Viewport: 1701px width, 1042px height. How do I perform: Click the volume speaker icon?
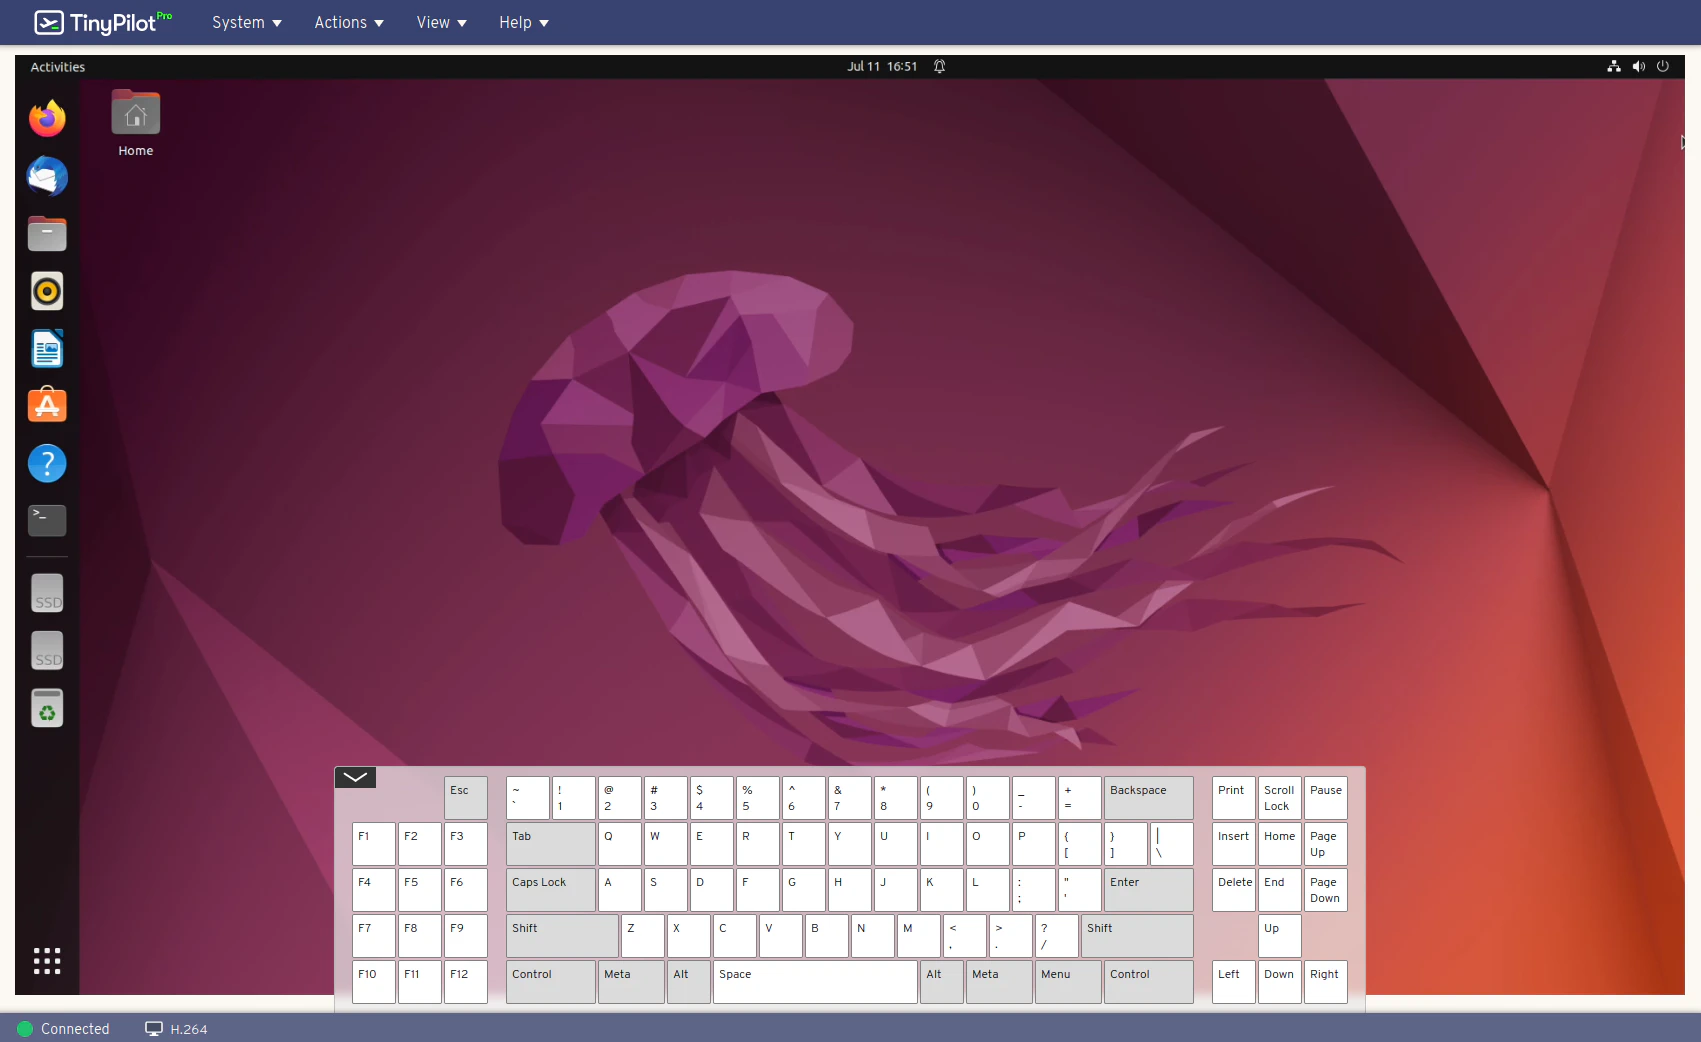pyautogui.click(x=1639, y=67)
